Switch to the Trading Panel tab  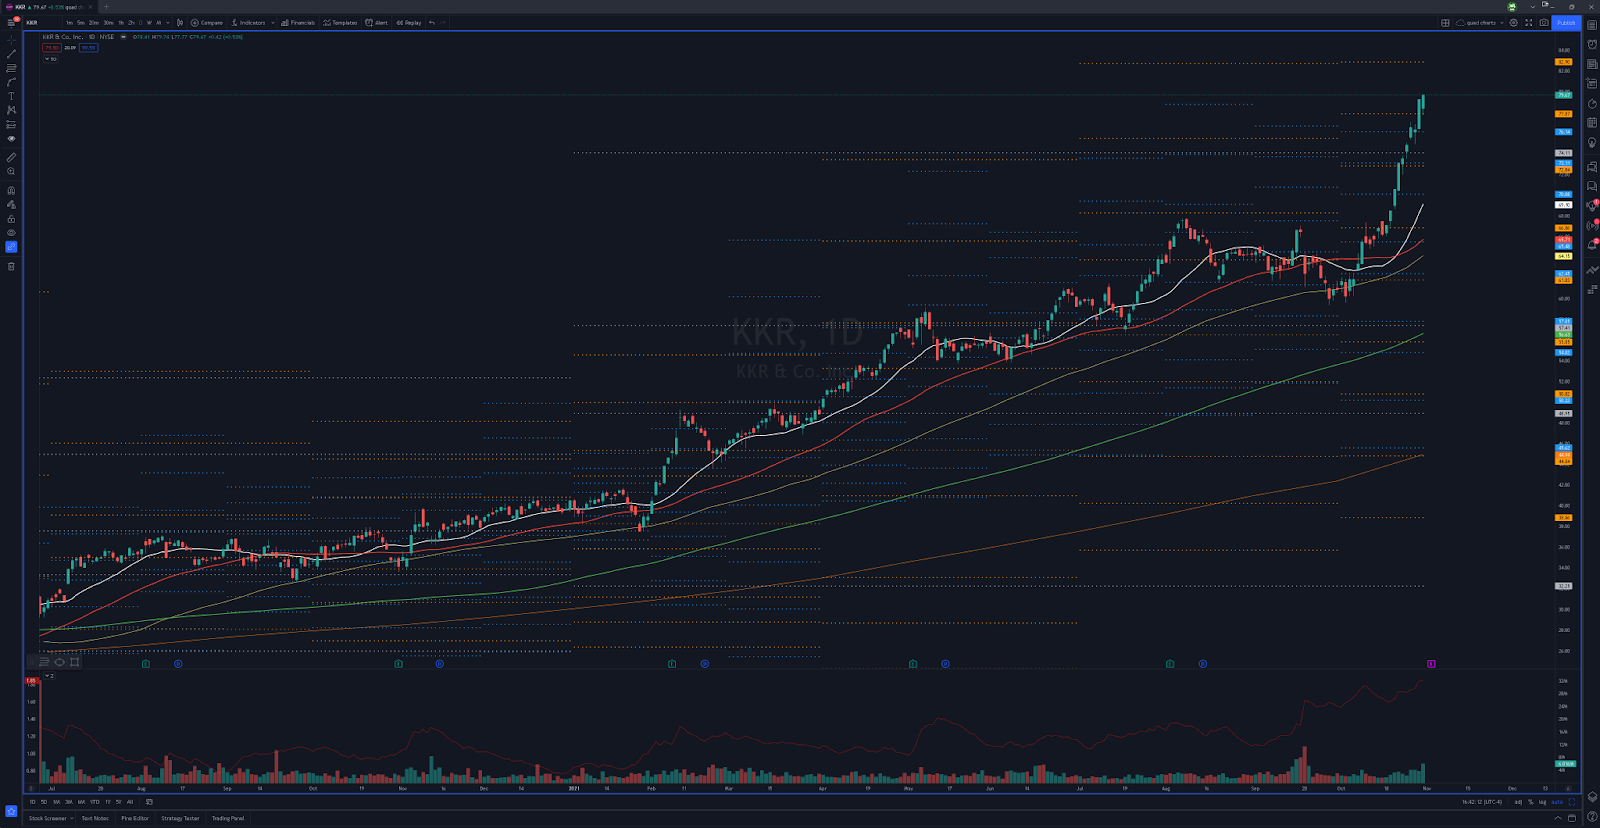[x=228, y=818]
